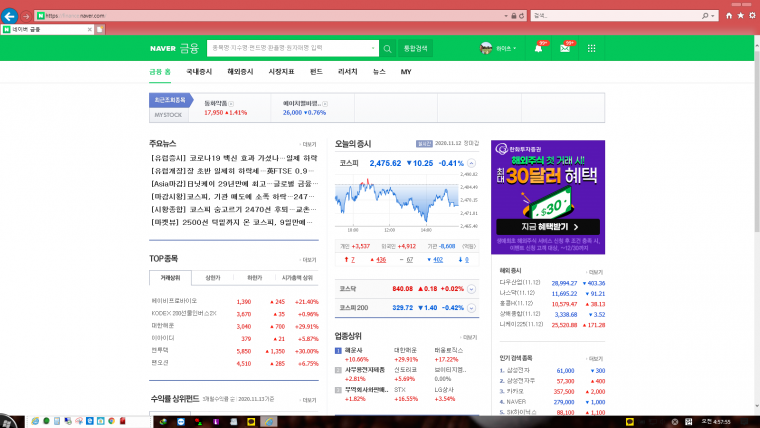Click the active Internet Explorer taskbar button
The image size is (760, 428).
pos(268,422)
